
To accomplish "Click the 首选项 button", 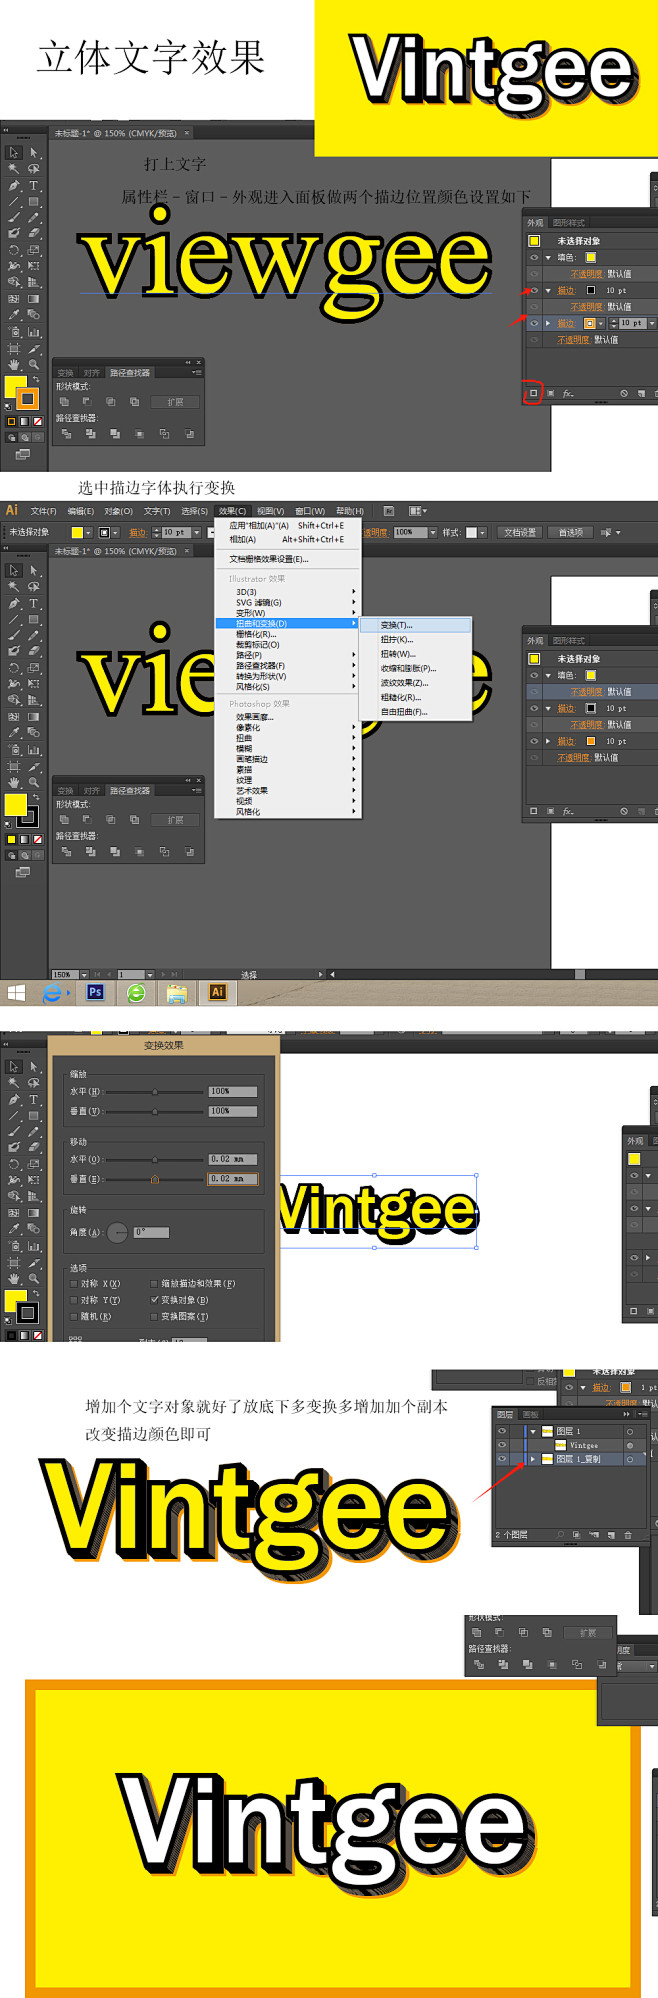I will (x=570, y=533).
